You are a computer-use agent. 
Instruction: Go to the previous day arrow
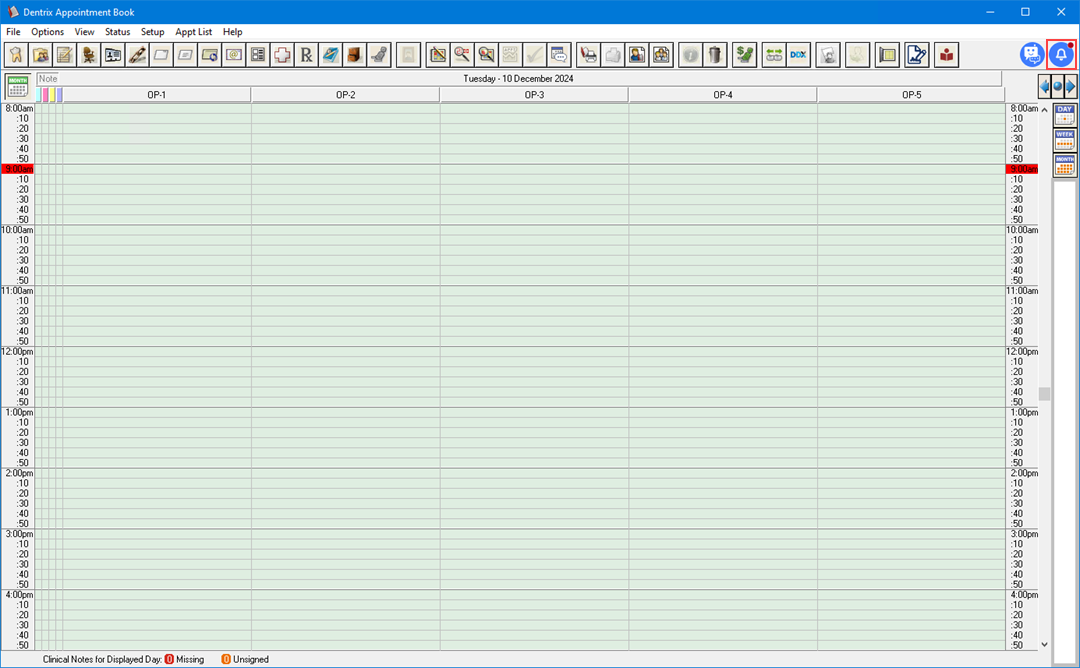coord(1044,86)
